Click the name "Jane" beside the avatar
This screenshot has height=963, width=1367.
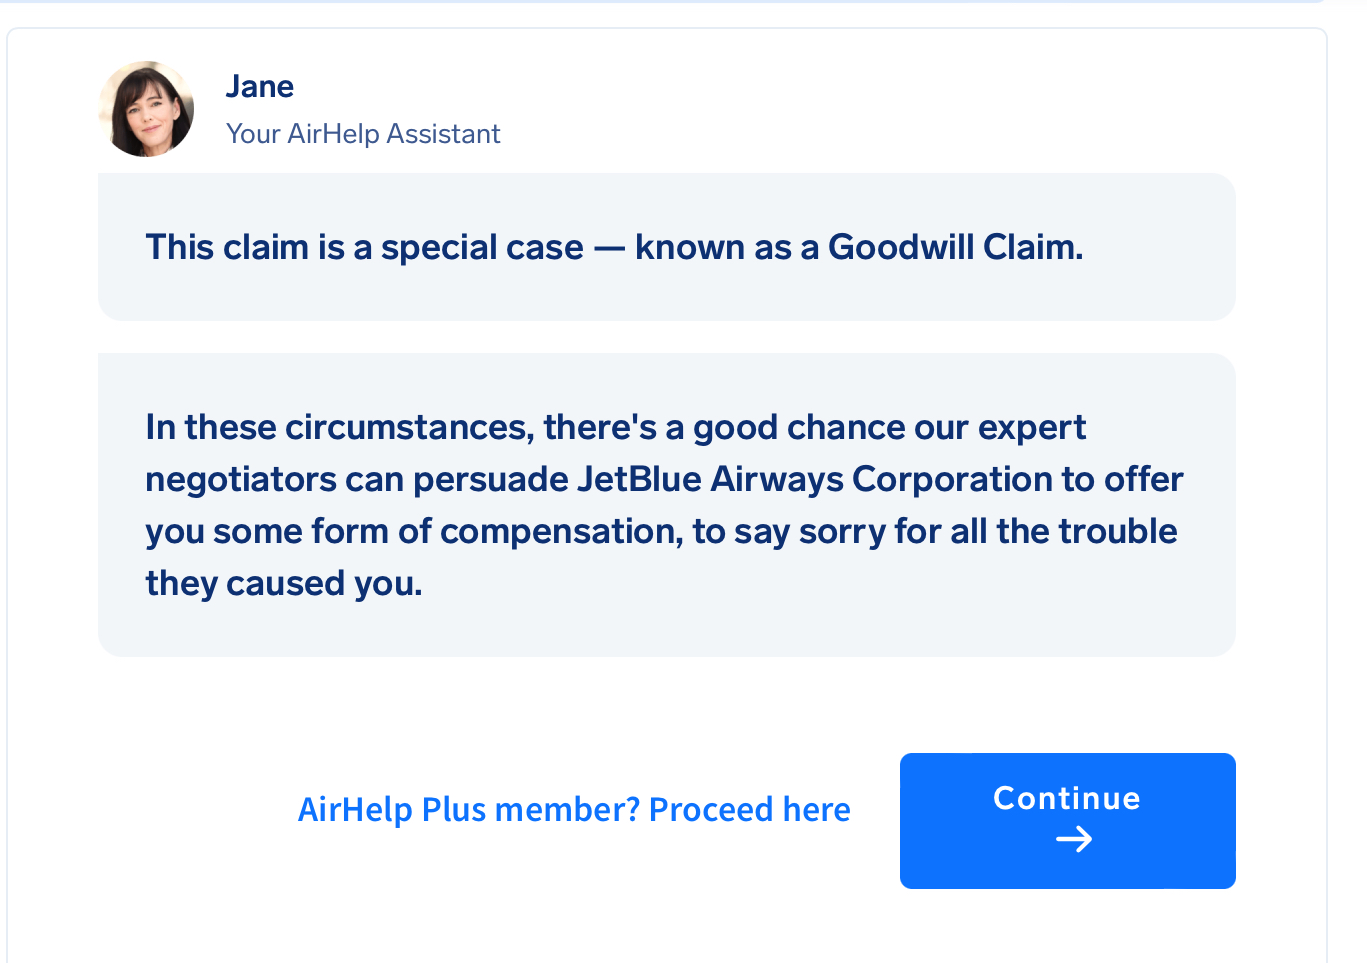tap(259, 87)
